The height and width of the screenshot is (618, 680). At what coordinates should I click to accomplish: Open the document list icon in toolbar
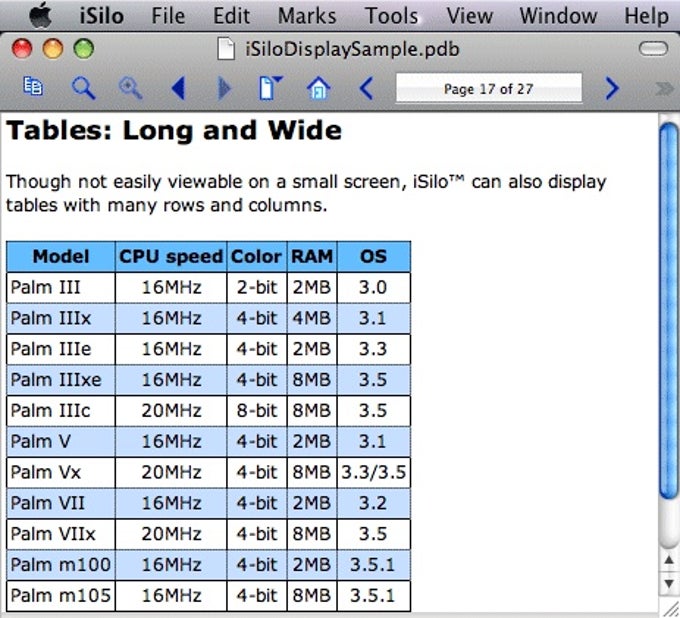point(33,87)
